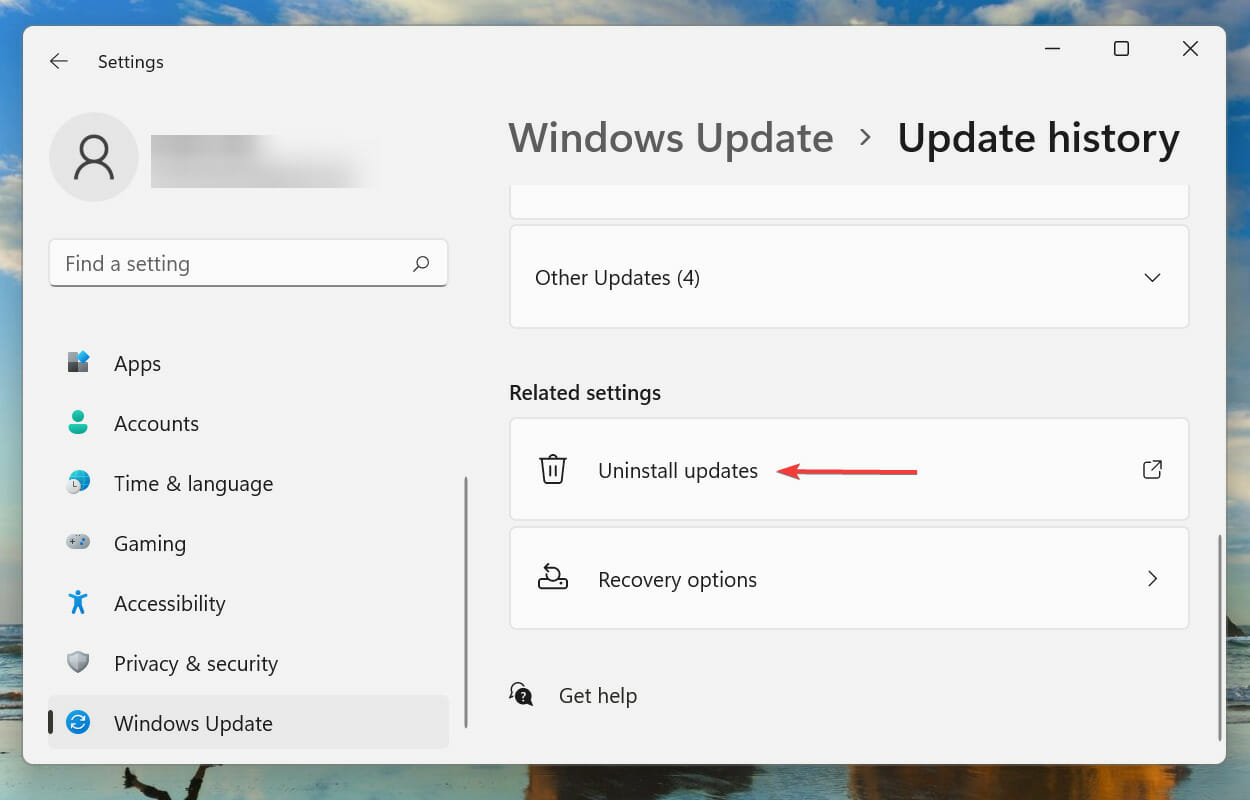Image resolution: width=1250 pixels, height=800 pixels.
Task: Click the Accessibility figure icon
Action: 78,603
